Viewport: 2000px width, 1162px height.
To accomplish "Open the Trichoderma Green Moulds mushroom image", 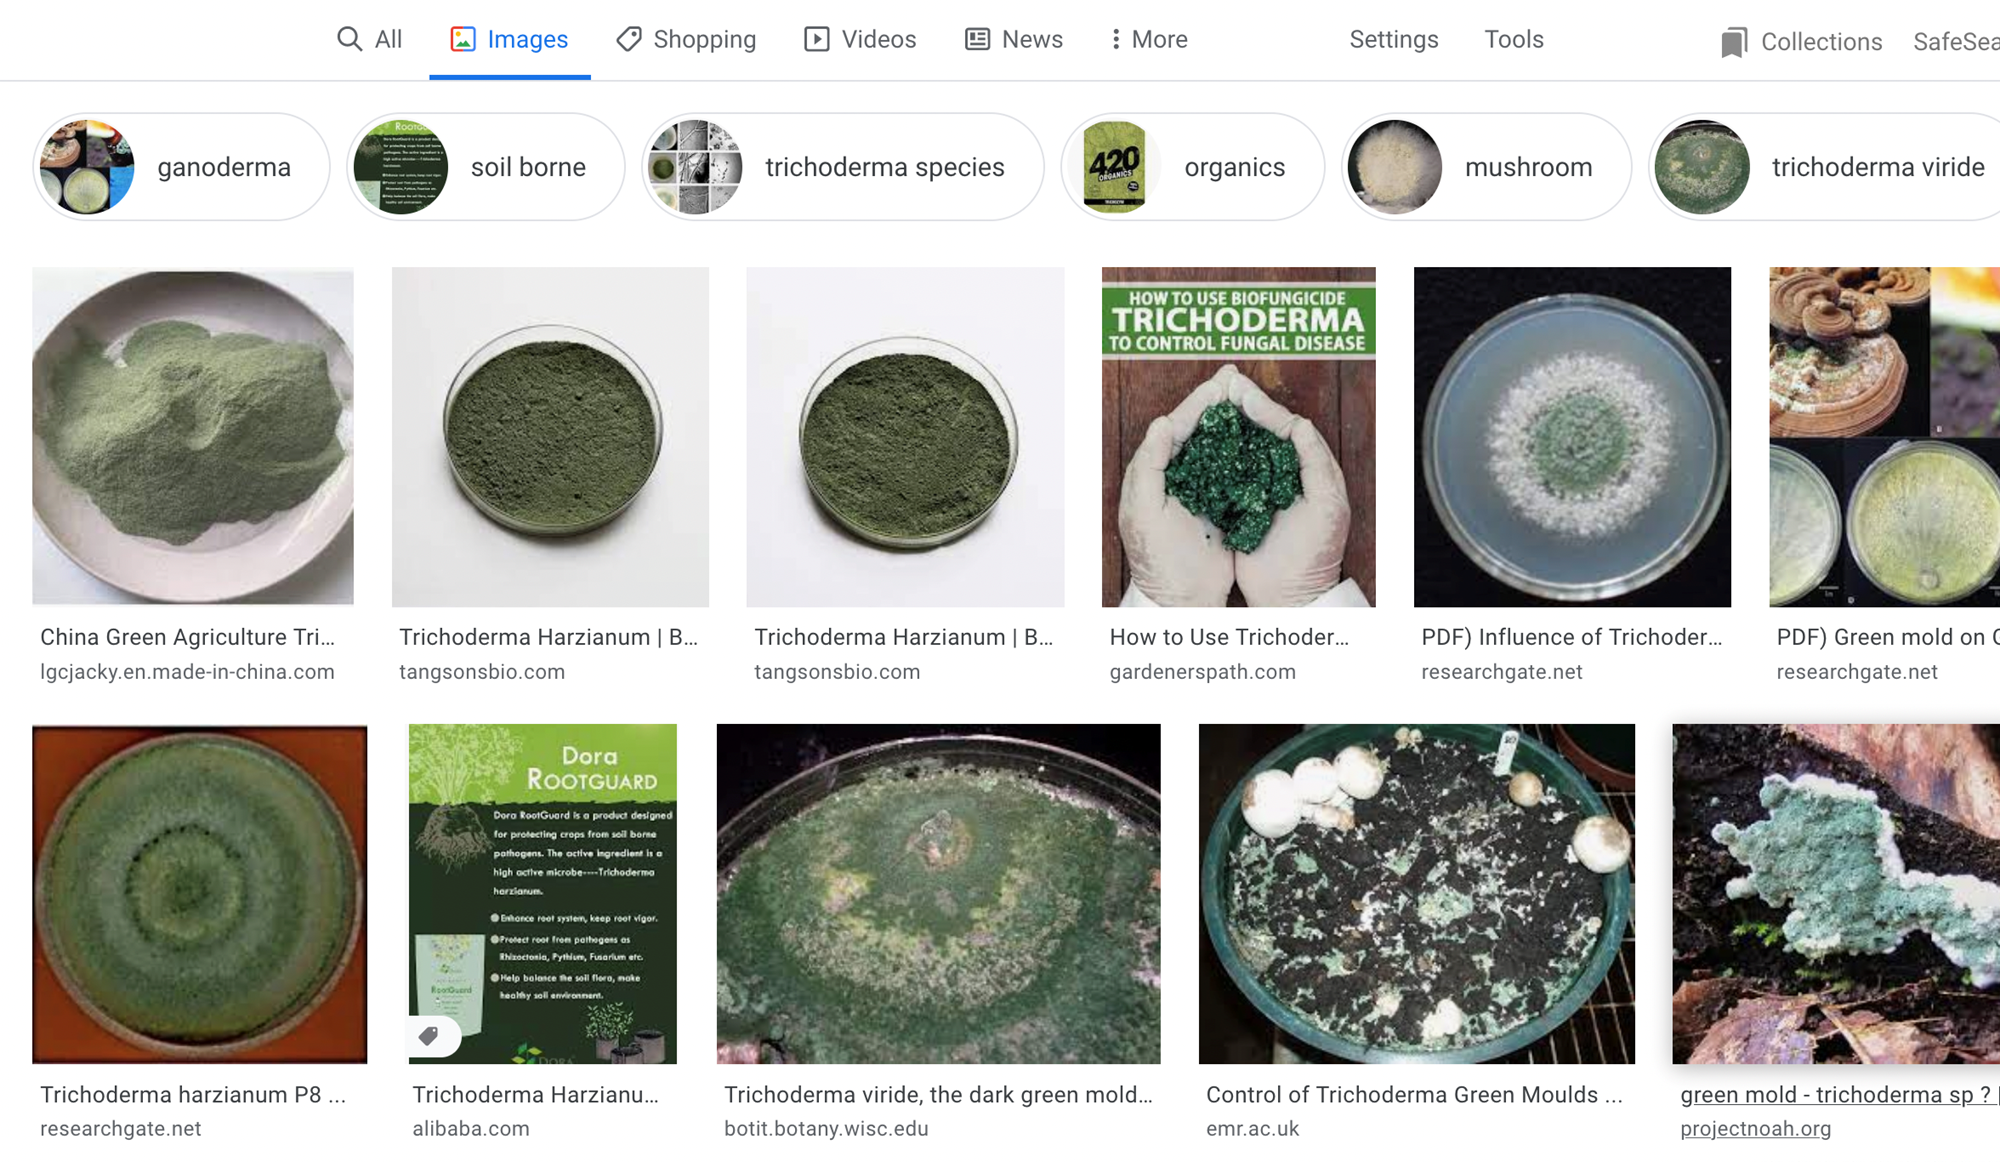I will [x=1416, y=893].
